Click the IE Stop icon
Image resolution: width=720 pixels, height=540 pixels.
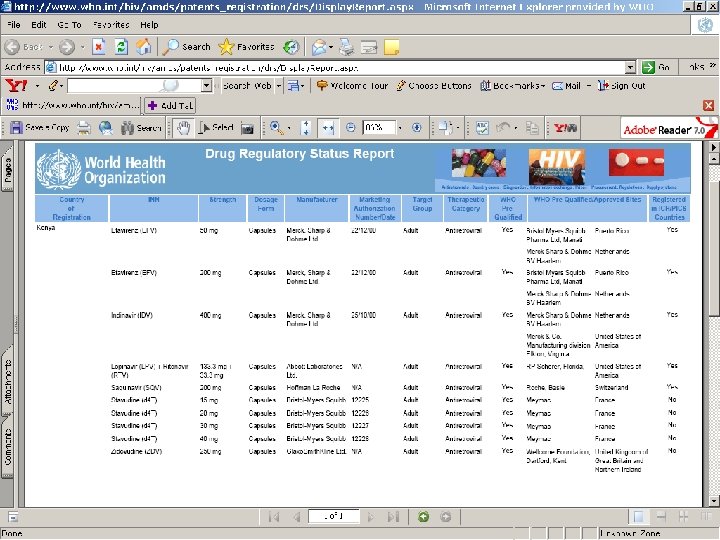(x=100, y=47)
